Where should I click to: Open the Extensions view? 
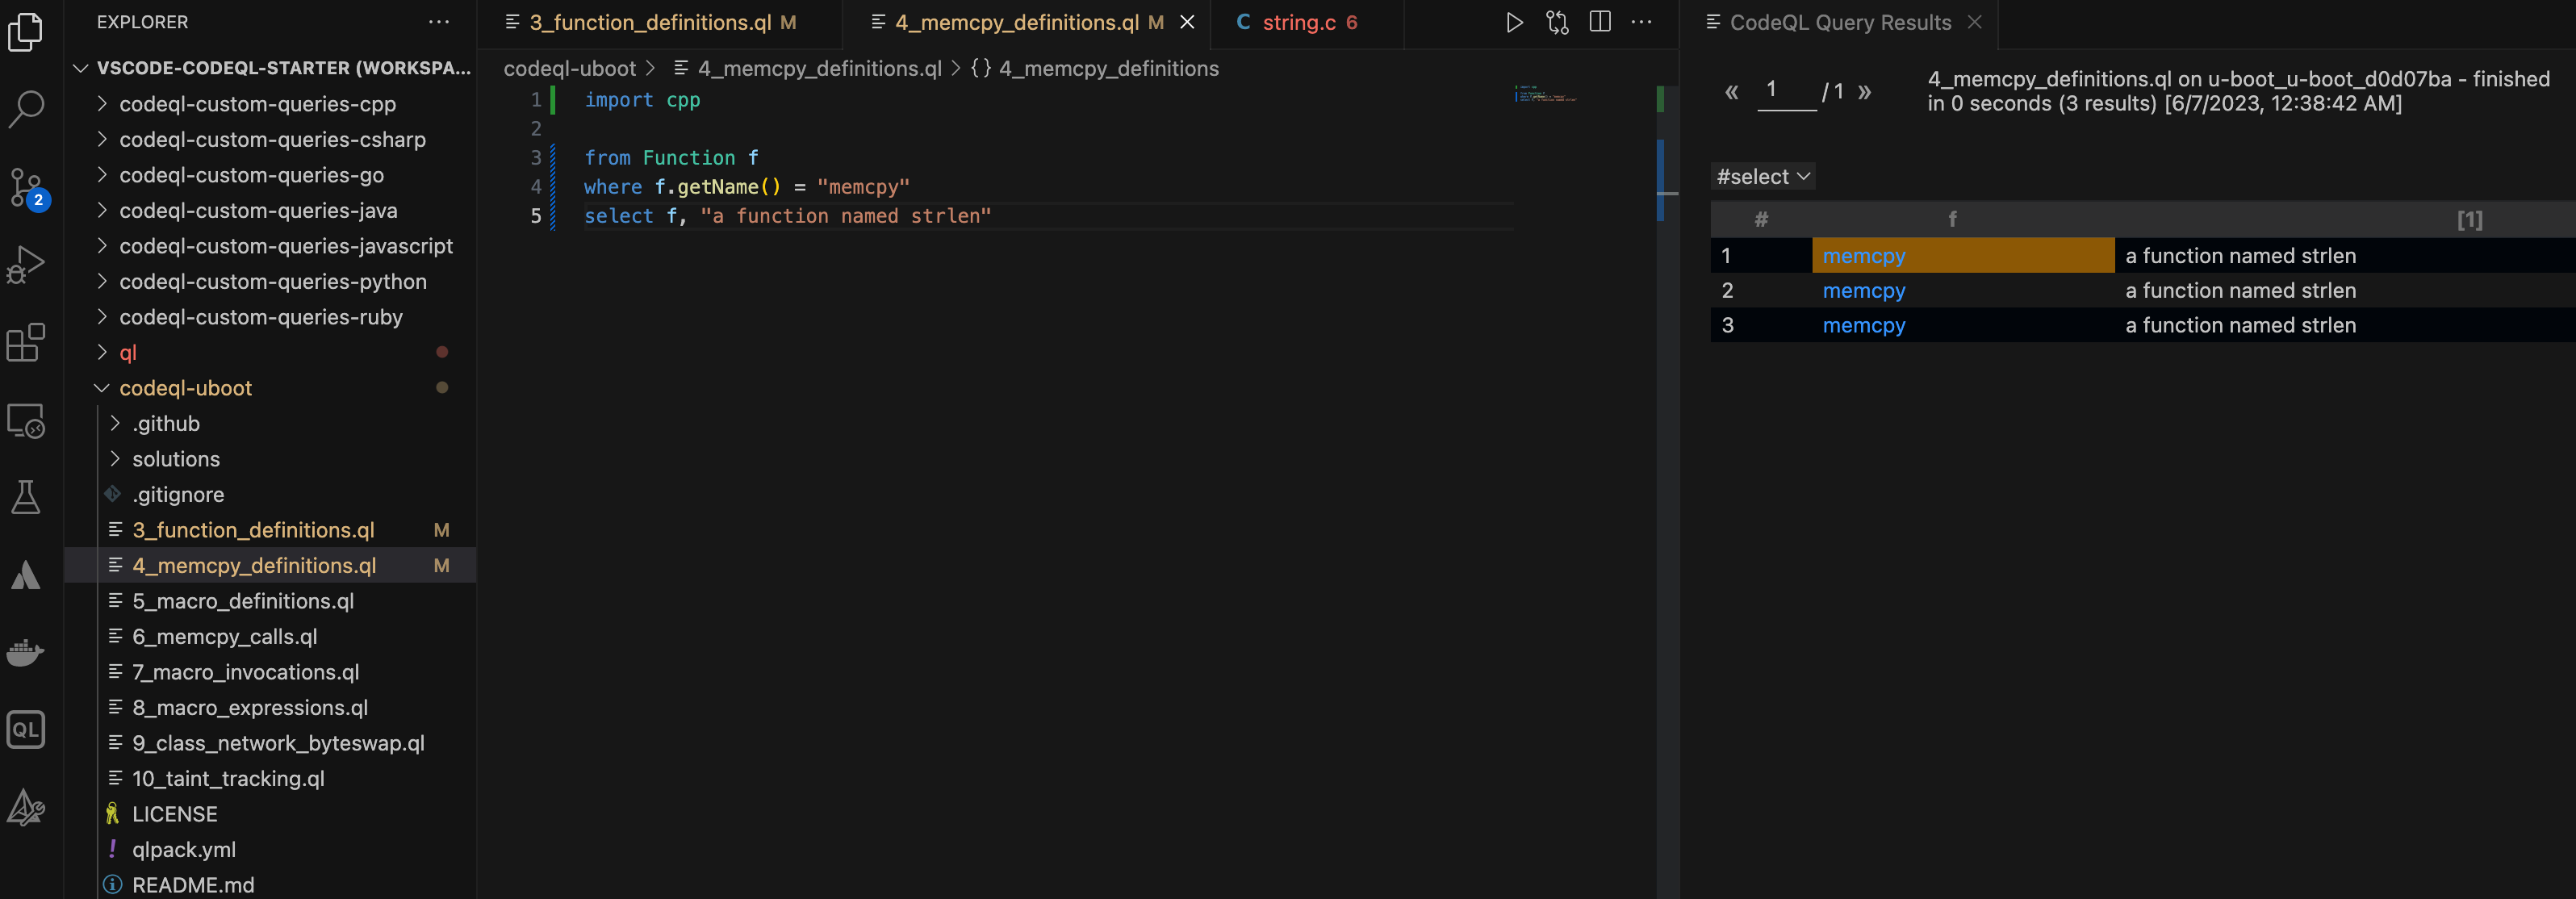click(x=25, y=342)
